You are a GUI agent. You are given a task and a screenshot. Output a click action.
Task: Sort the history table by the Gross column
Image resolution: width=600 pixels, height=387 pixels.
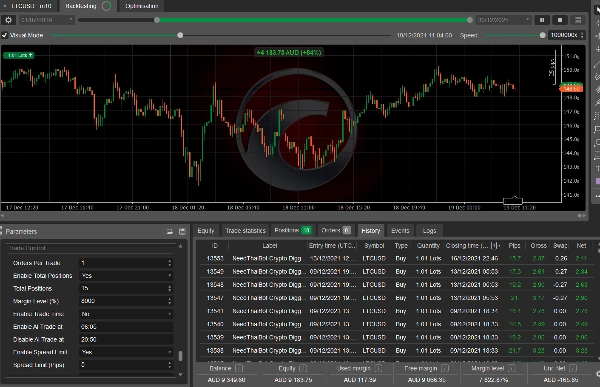pyautogui.click(x=538, y=245)
